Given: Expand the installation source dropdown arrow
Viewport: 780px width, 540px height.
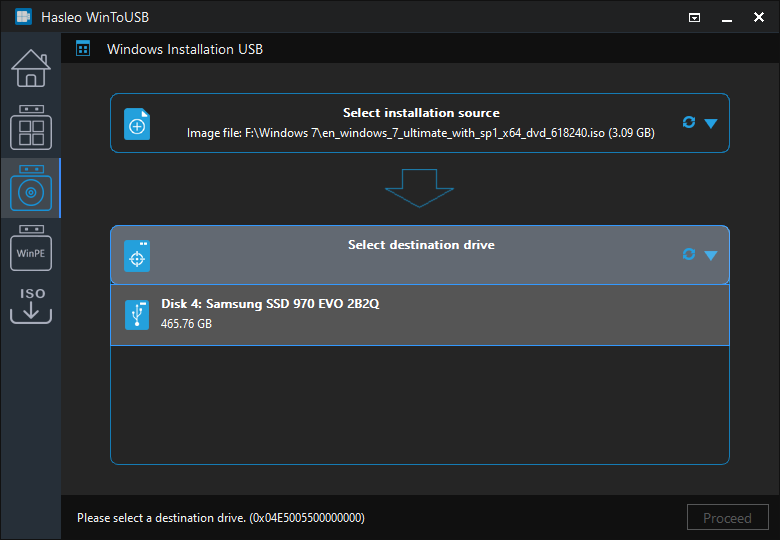Looking at the screenshot, I should coord(711,123).
